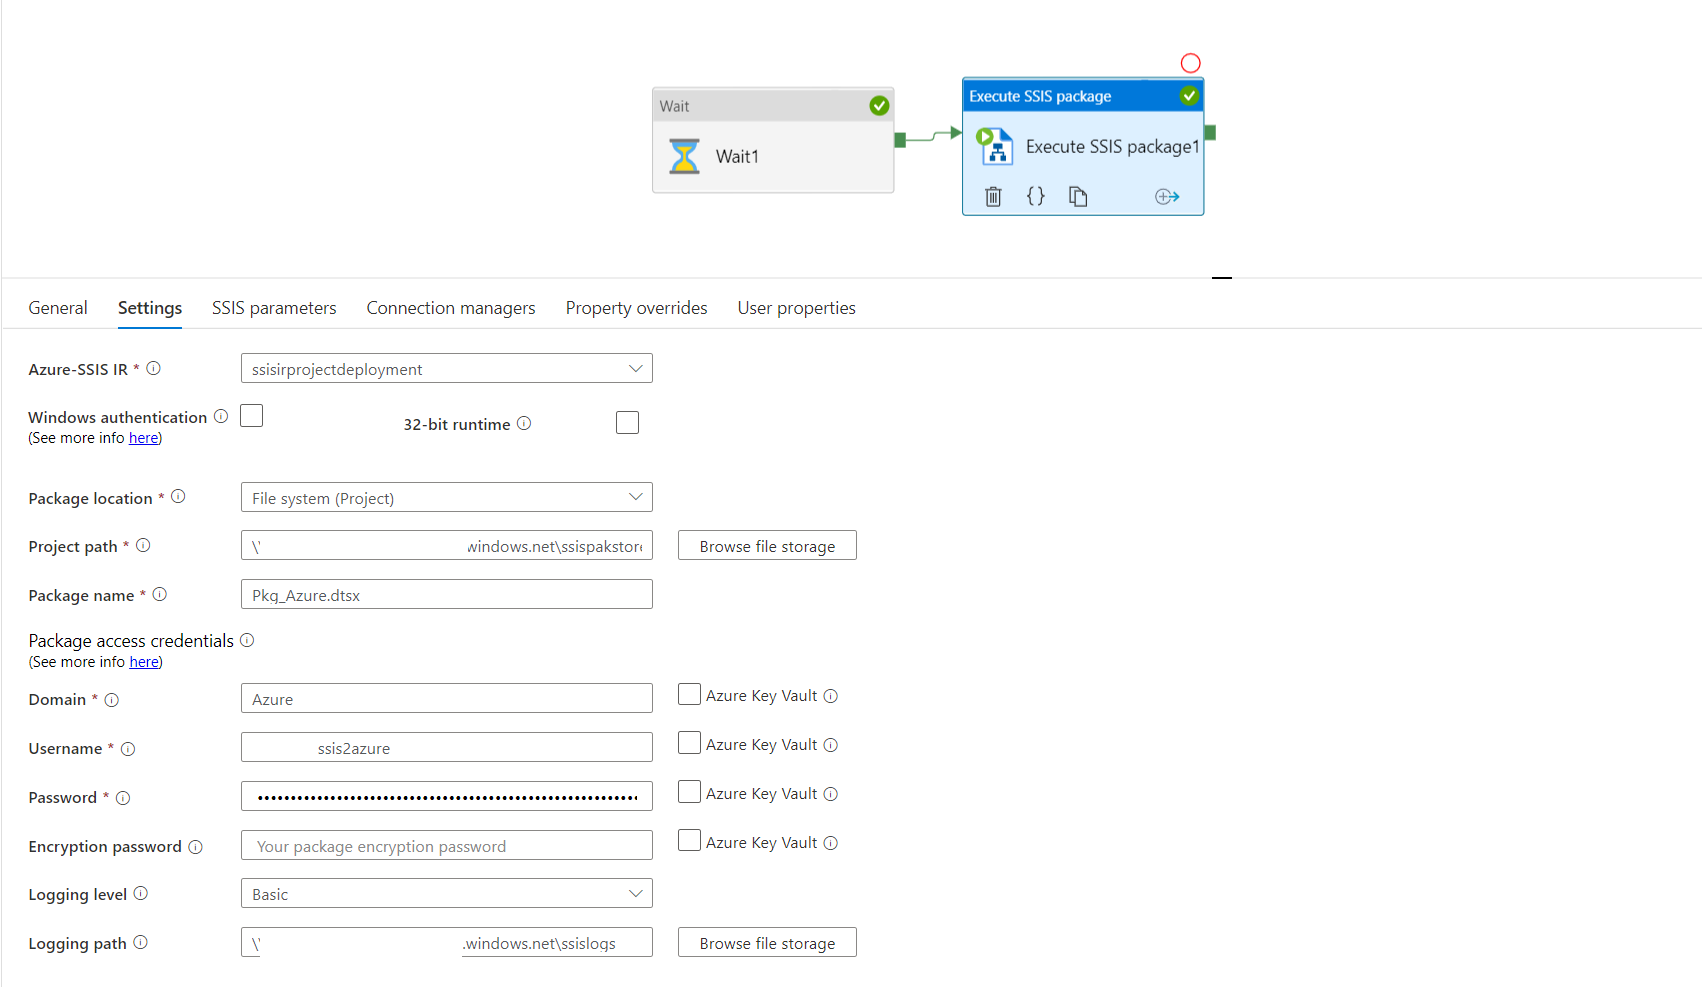The height and width of the screenshot is (987, 1702).
Task: Click info icon beside Username label
Action: [x=128, y=749]
